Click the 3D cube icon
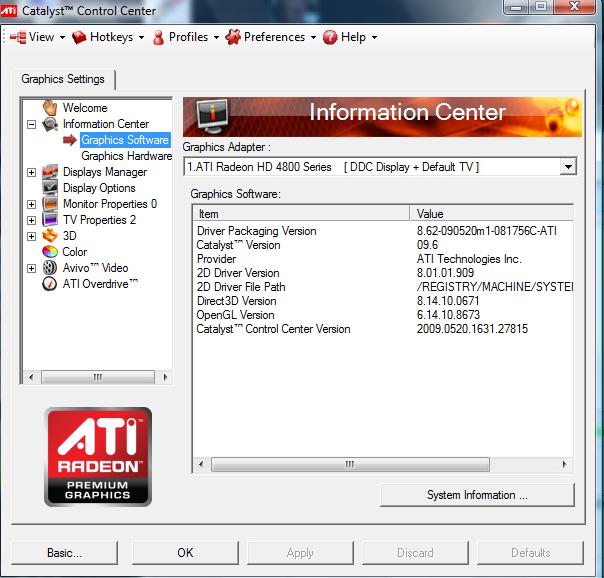The width and height of the screenshot is (604, 578). (x=50, y=236)
